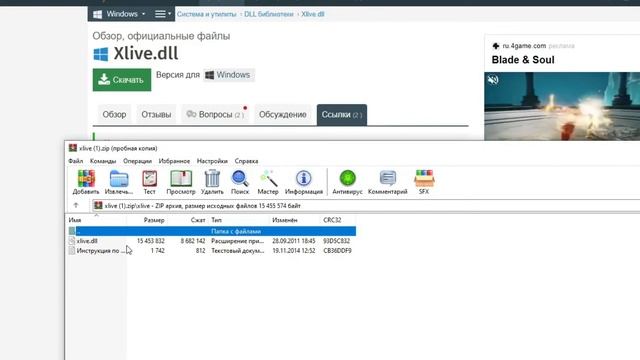Switch to the Вопросы tab
This screenshot has width=640, height=360.
(x=215, y=115)
